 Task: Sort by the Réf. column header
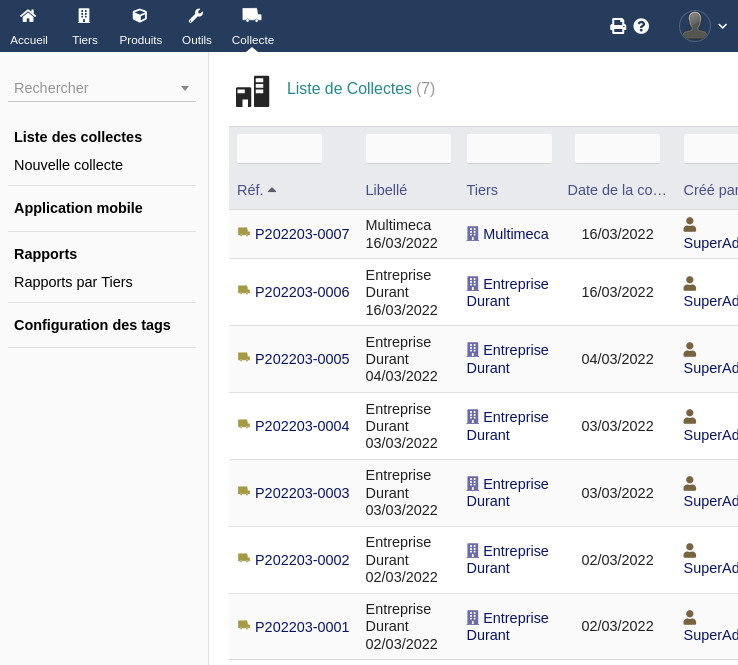pyautogui.click(x=250, y=190)
